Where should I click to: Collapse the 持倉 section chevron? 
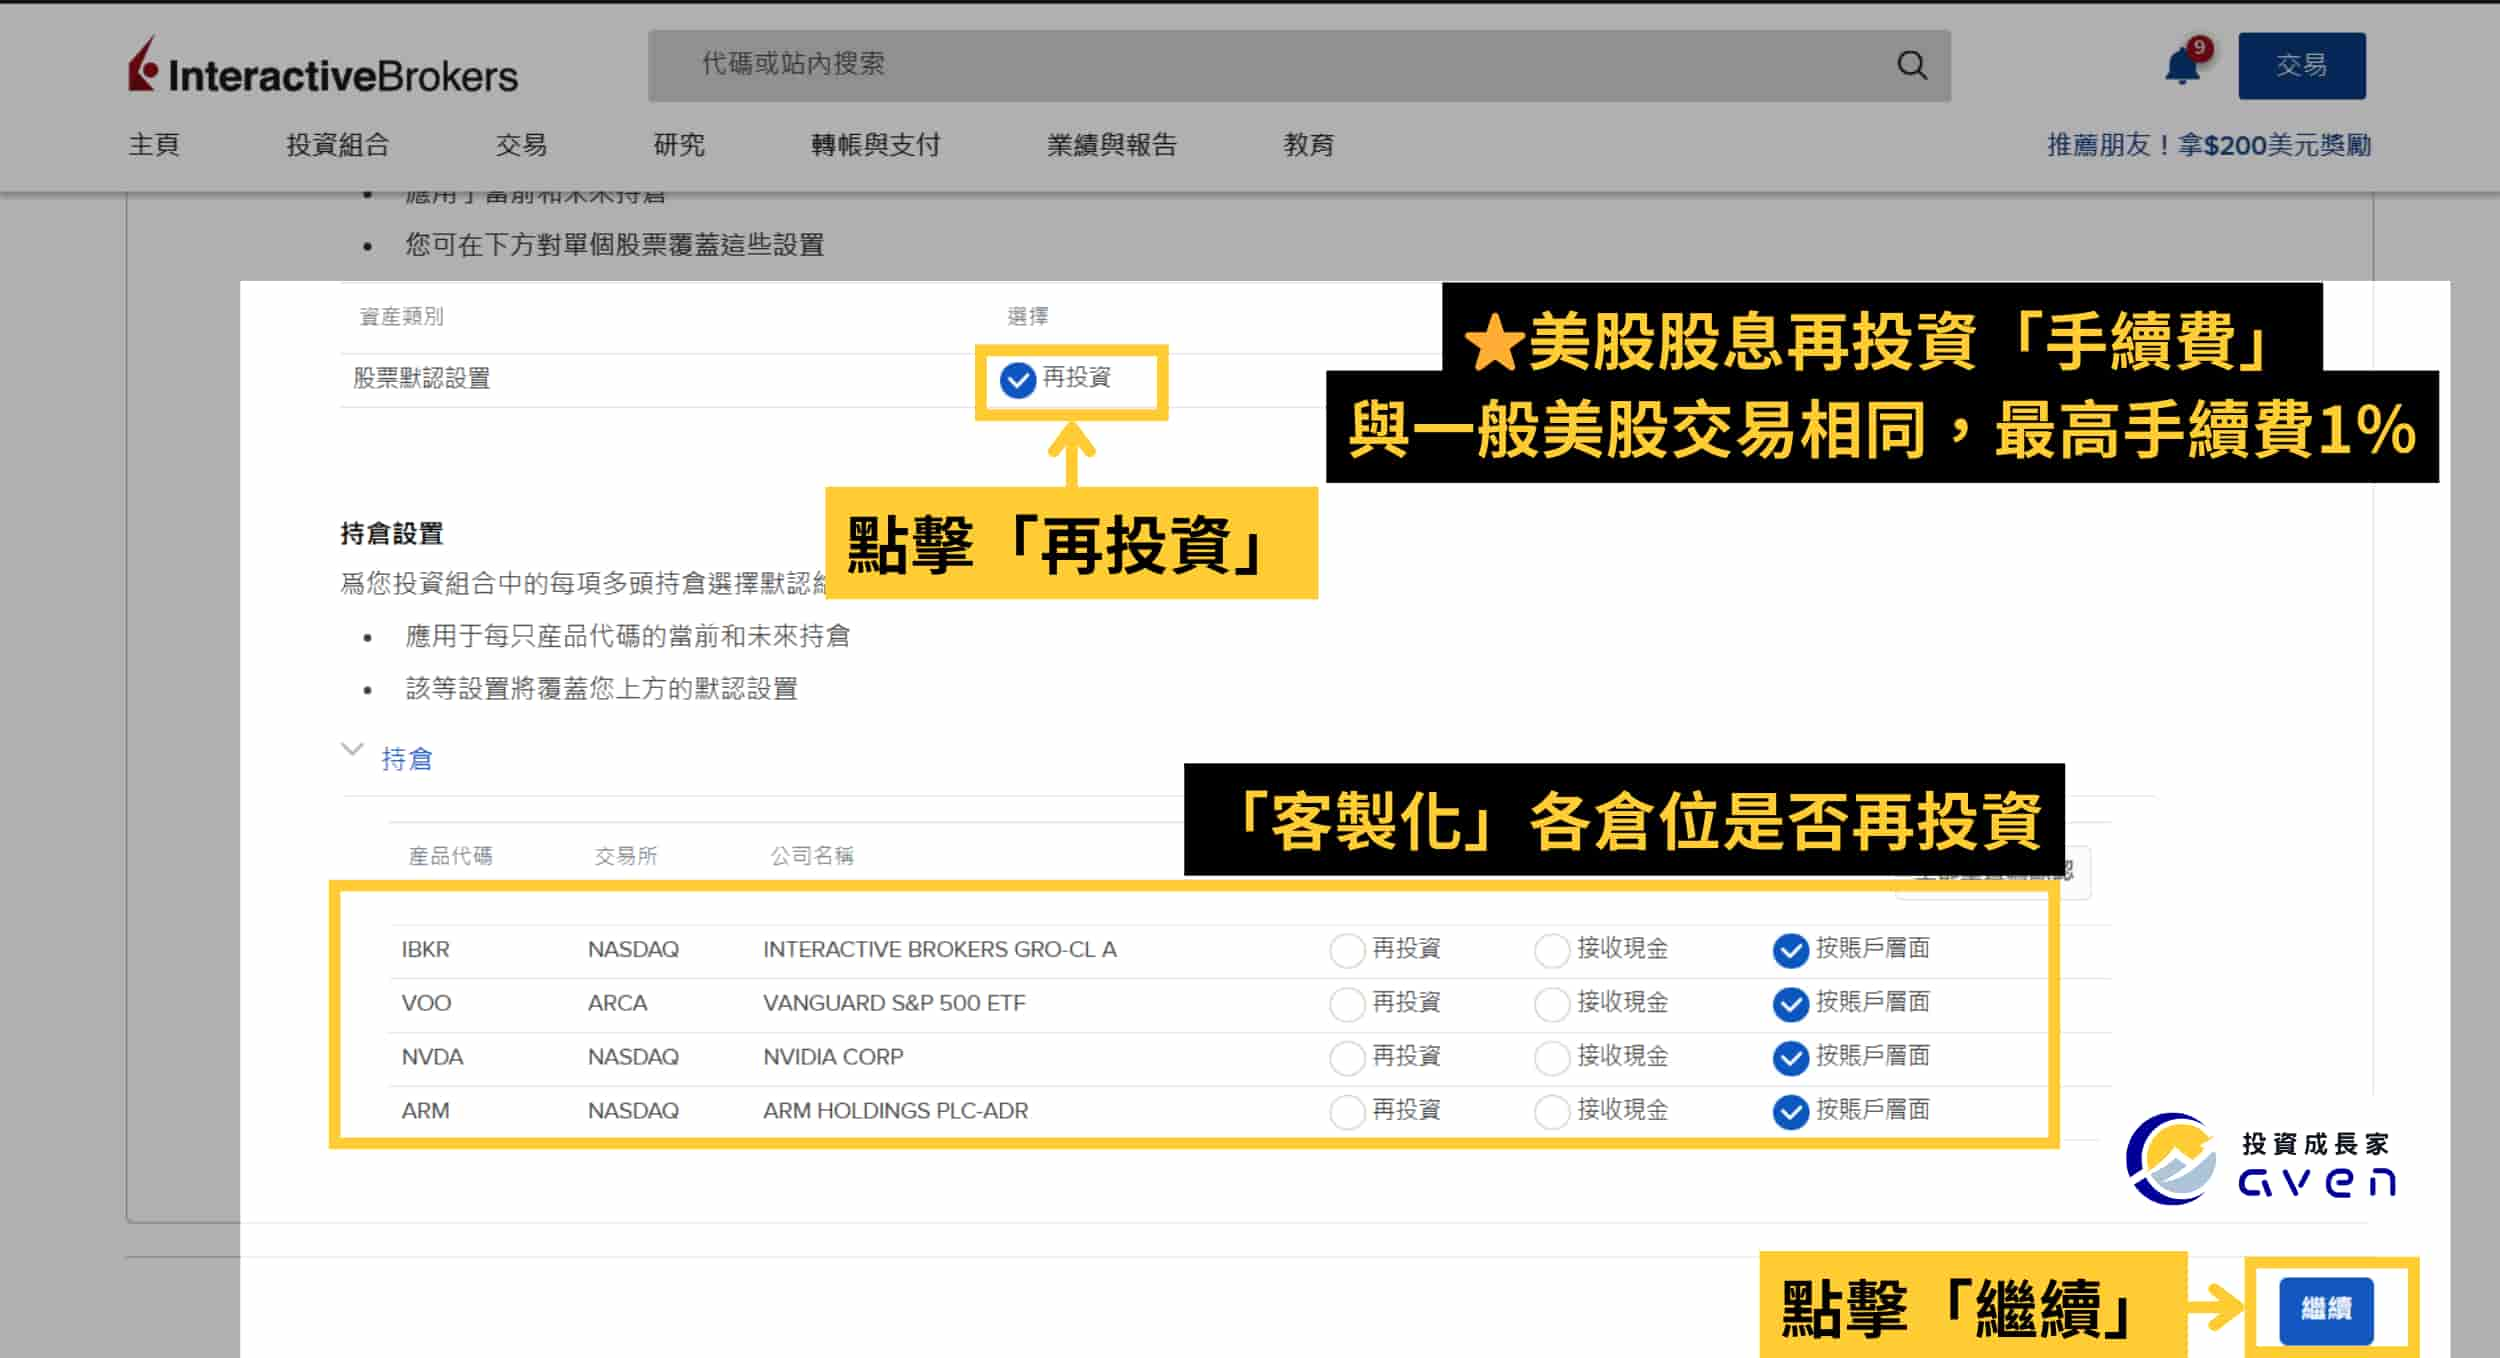pos(352,749)
